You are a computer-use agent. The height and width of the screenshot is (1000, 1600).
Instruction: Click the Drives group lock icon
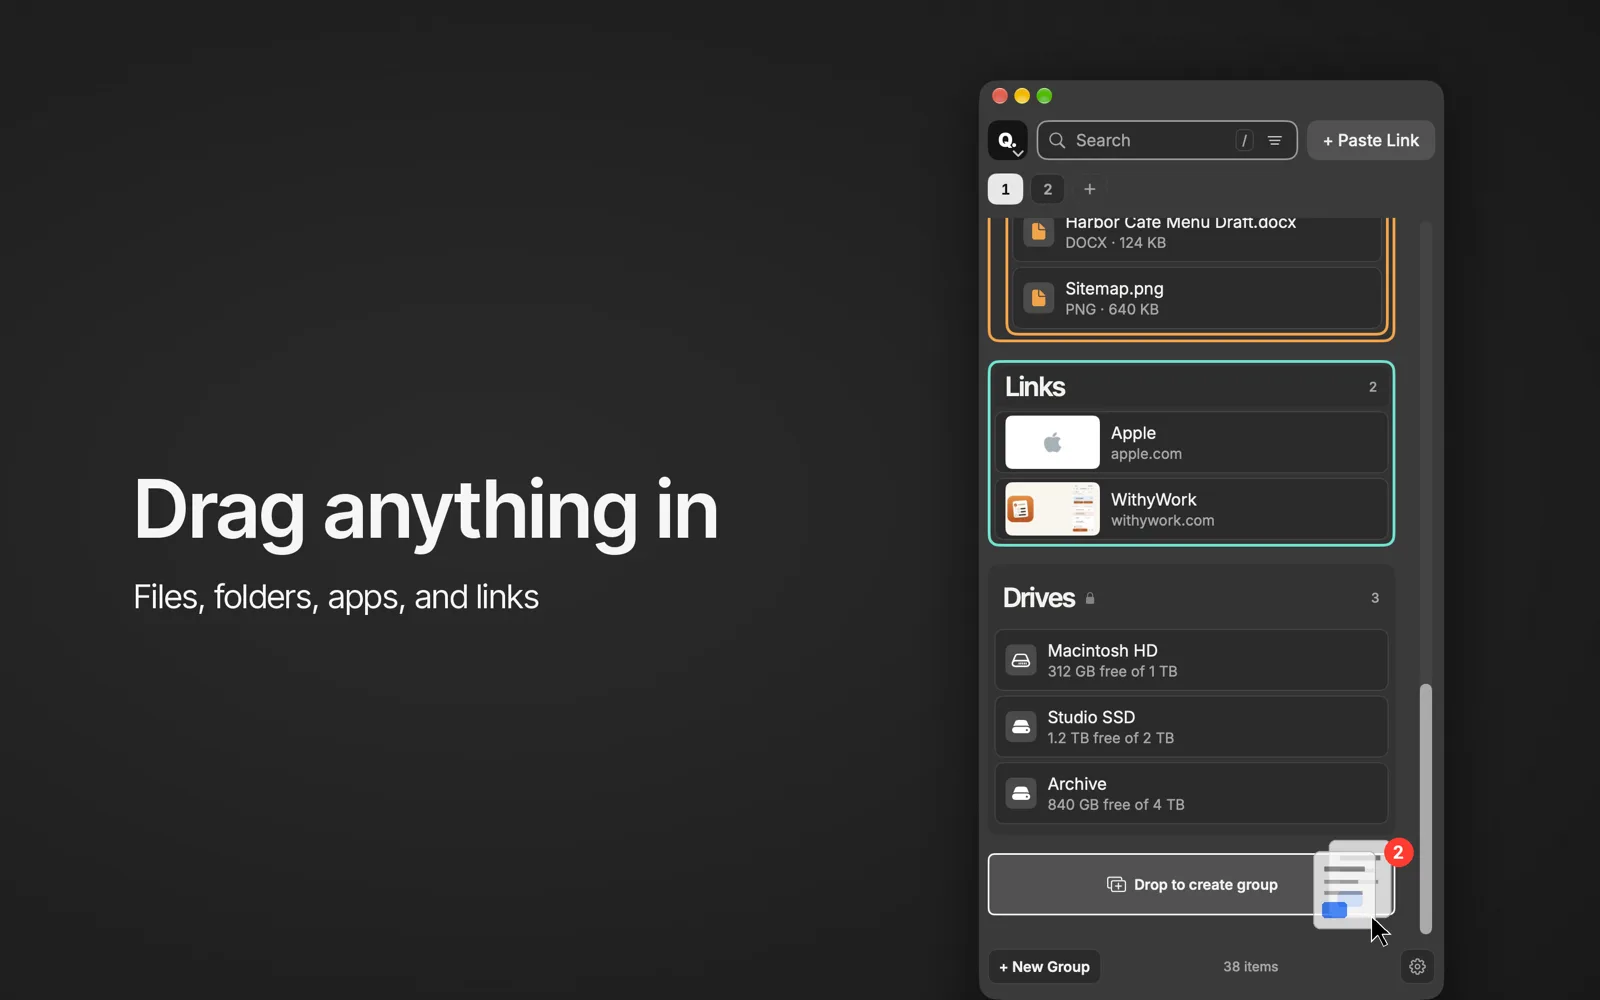[x=1090, y=599]
